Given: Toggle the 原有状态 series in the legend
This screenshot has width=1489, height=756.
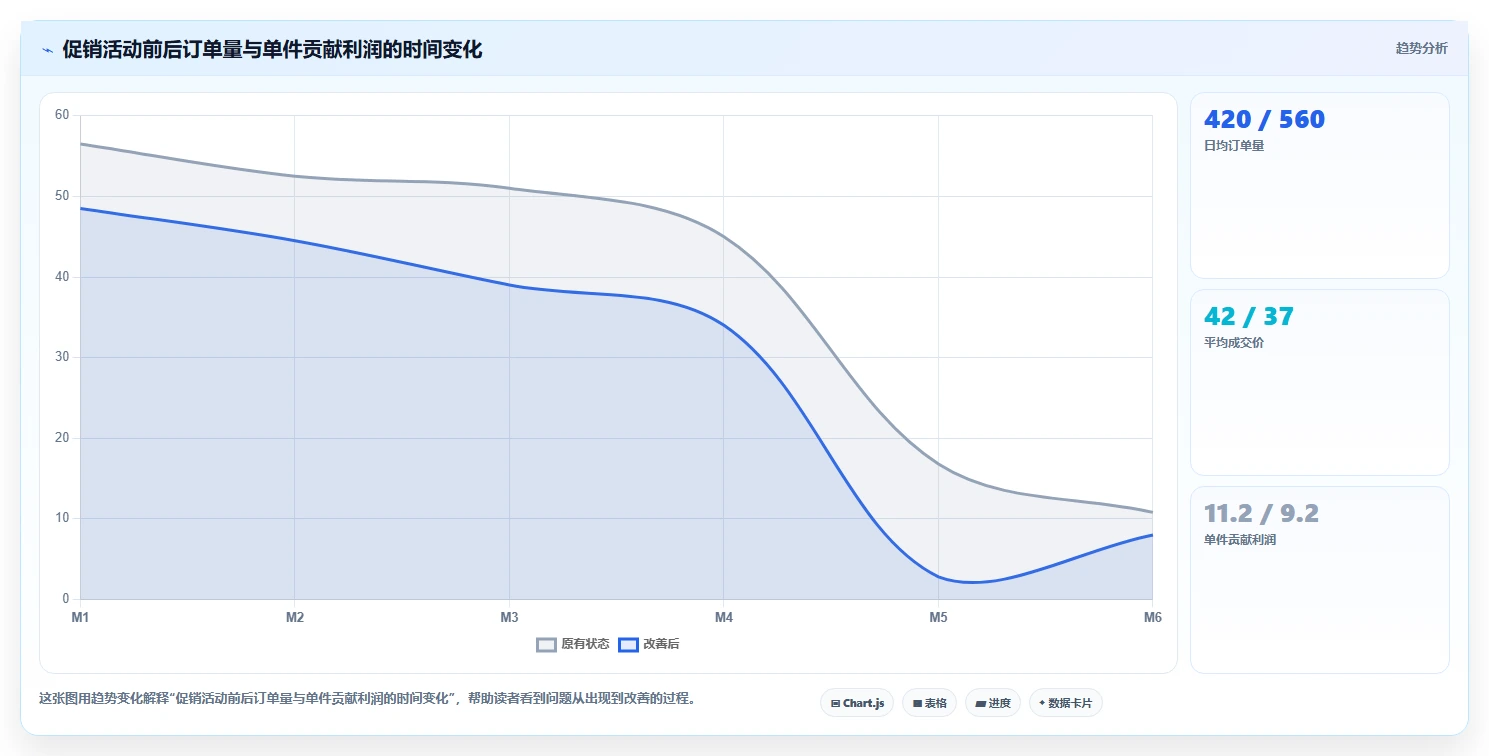Looking at the screenshot, I should (573, 644).
